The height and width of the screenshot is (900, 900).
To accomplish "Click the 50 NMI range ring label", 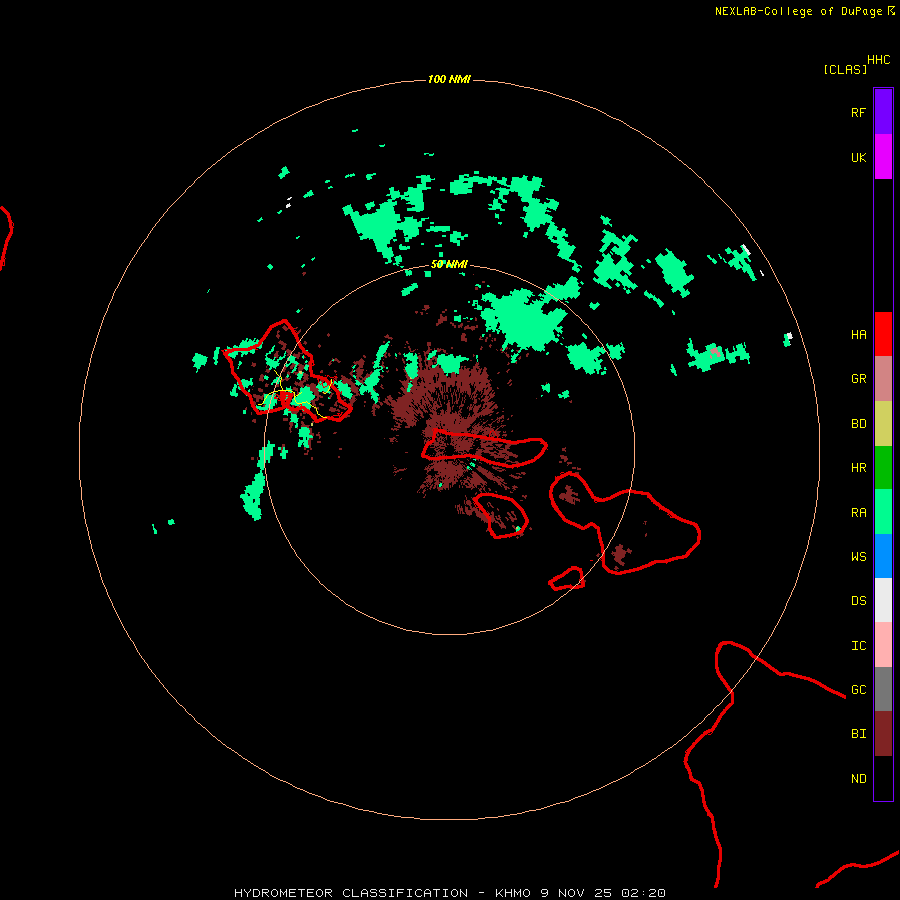I will tap(449, 264).
